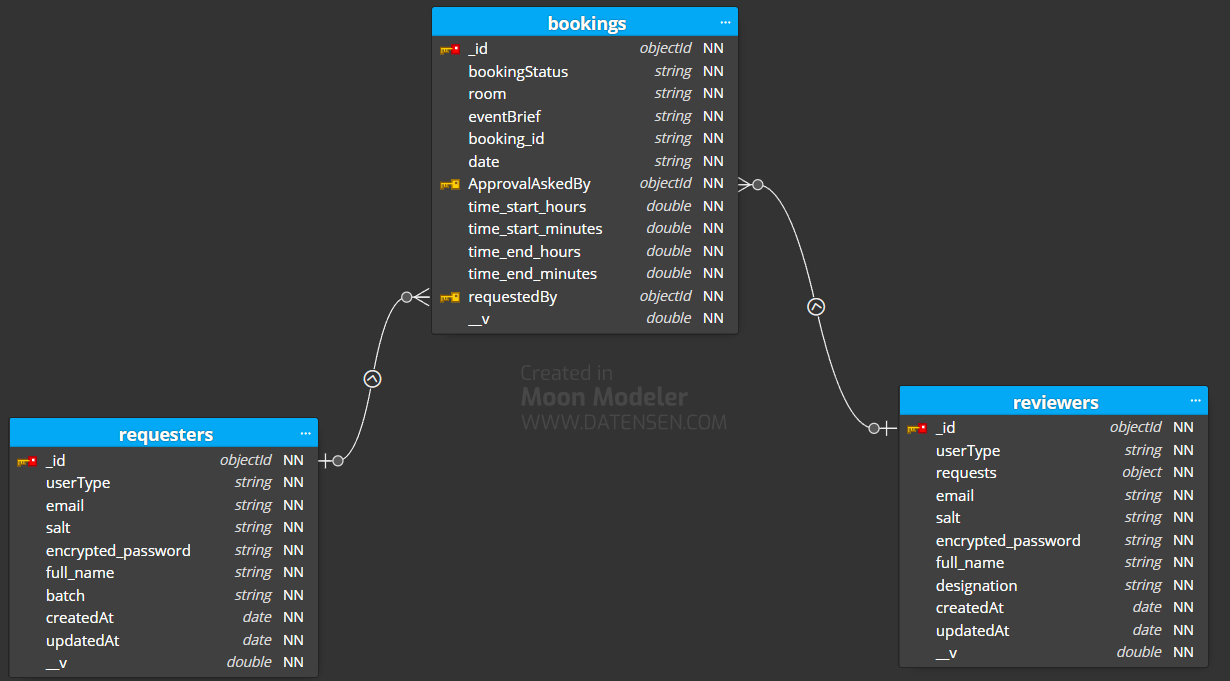Click the primary key icon in reviewers table
1230x681 pixels.
pos(916,428)
